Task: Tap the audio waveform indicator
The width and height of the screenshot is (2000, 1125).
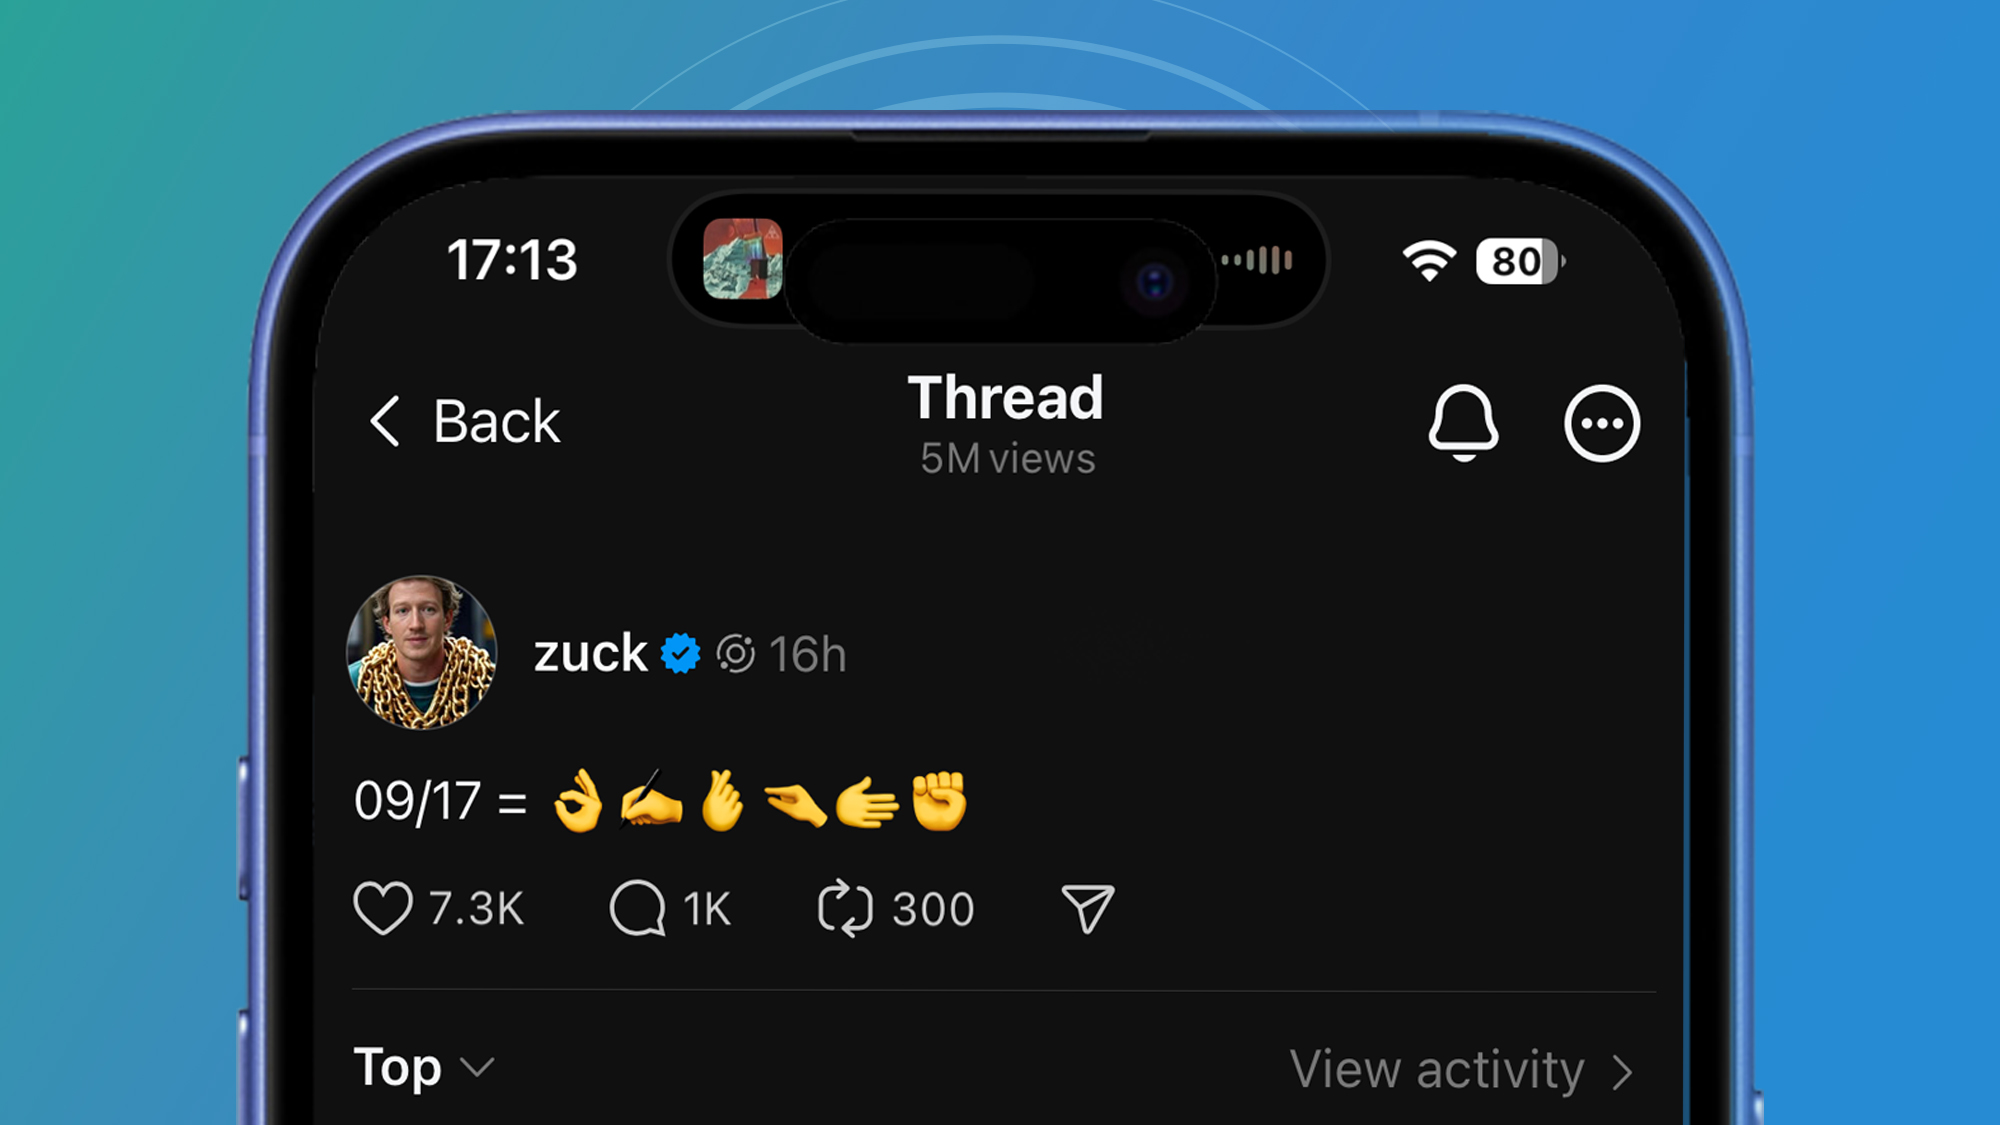Action: [x=1257, y=260]
